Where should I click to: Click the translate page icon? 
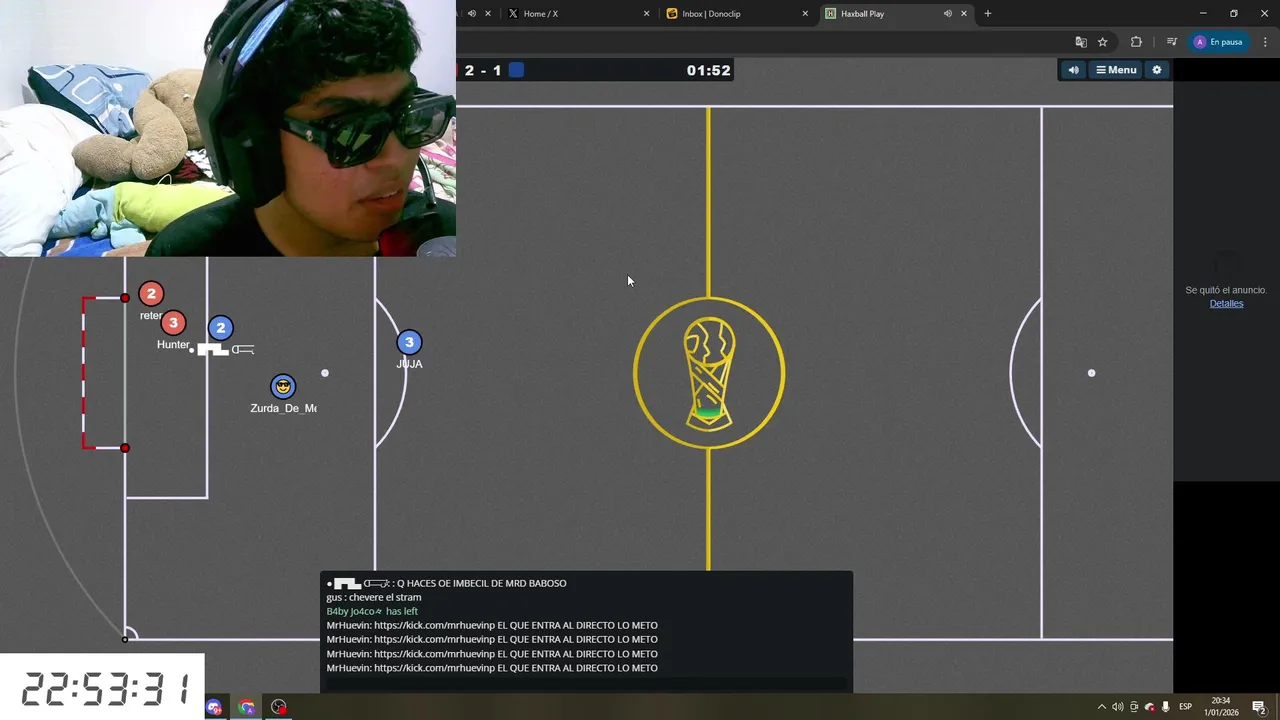[1081, 42]
